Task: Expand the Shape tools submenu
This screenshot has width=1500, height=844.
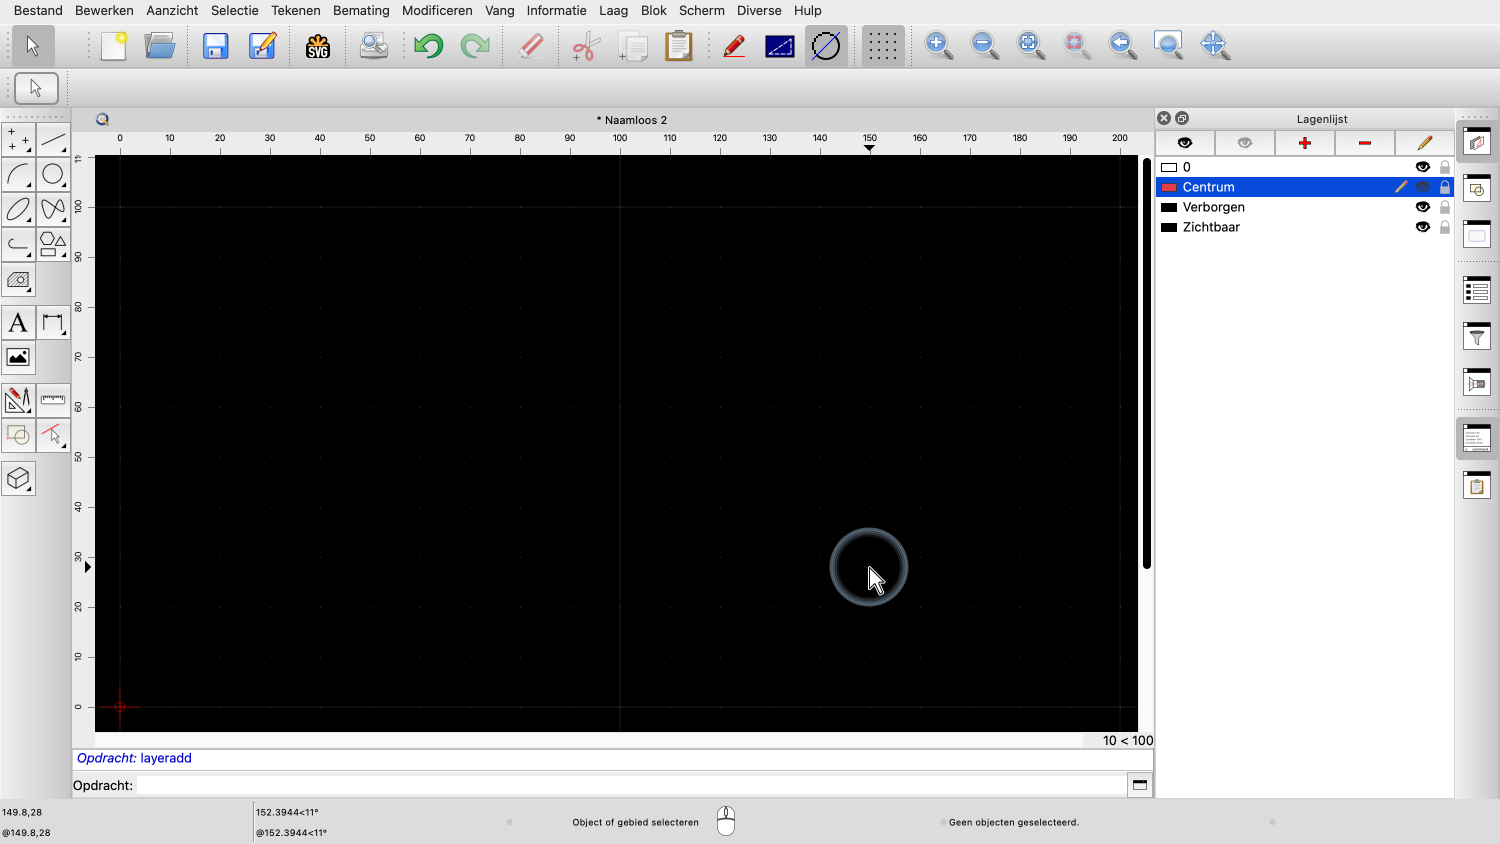Action: pyautogui.click(x=53, y=244)
